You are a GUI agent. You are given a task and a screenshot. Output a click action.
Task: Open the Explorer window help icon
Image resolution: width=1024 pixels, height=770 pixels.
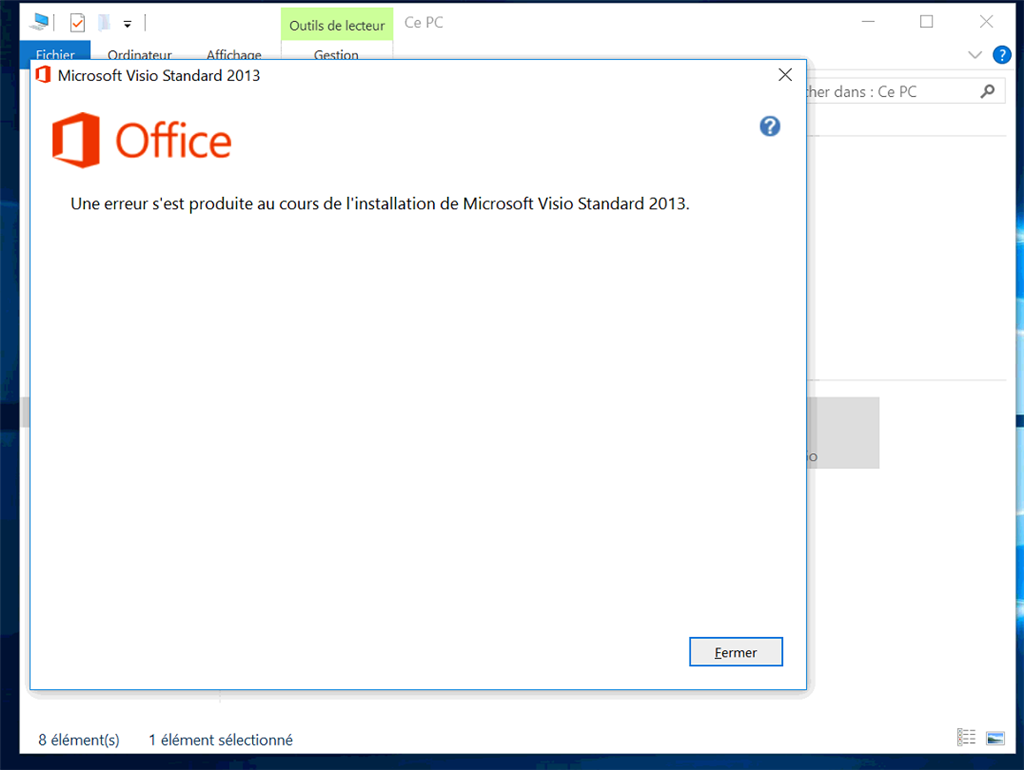point(1002,55)
